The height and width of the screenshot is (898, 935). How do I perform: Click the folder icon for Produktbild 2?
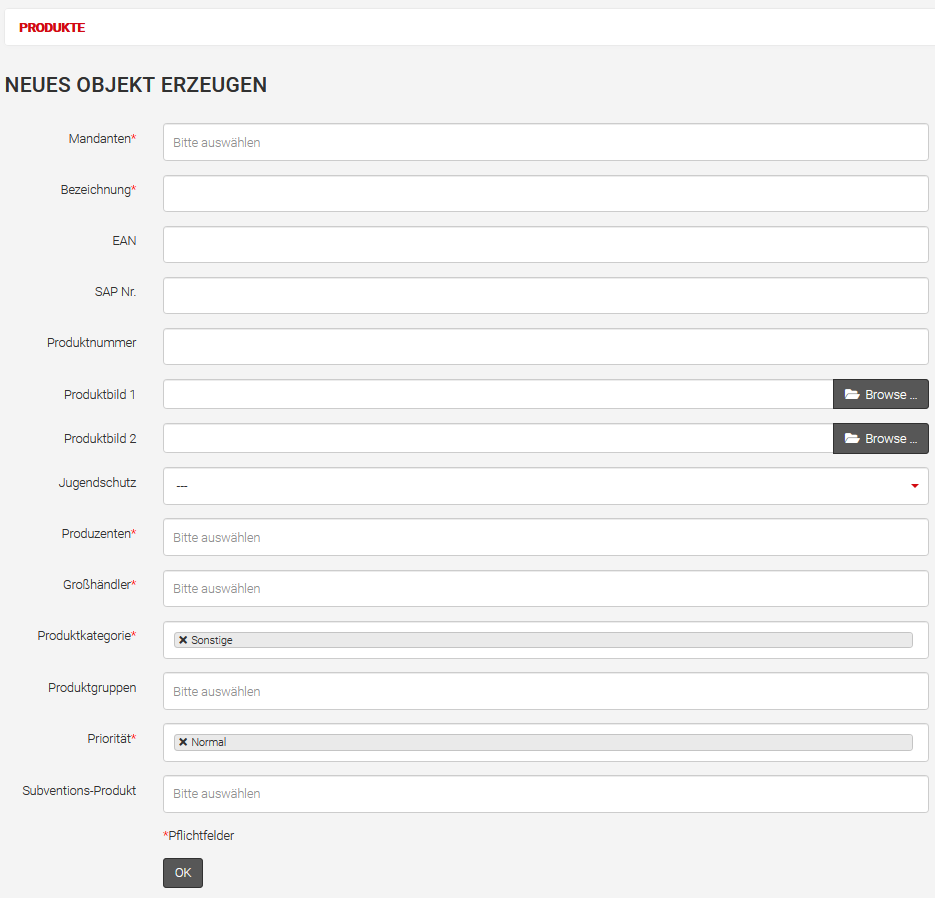(852, 439)
